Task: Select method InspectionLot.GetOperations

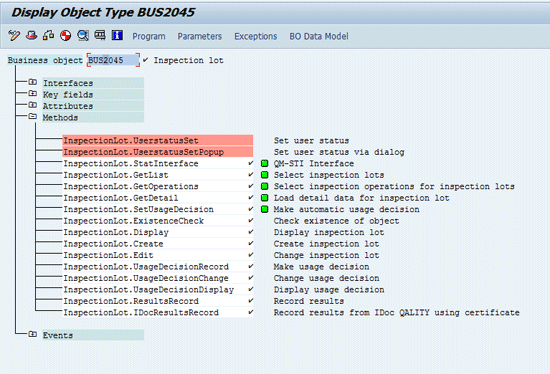Action: [x=158, y=186]
